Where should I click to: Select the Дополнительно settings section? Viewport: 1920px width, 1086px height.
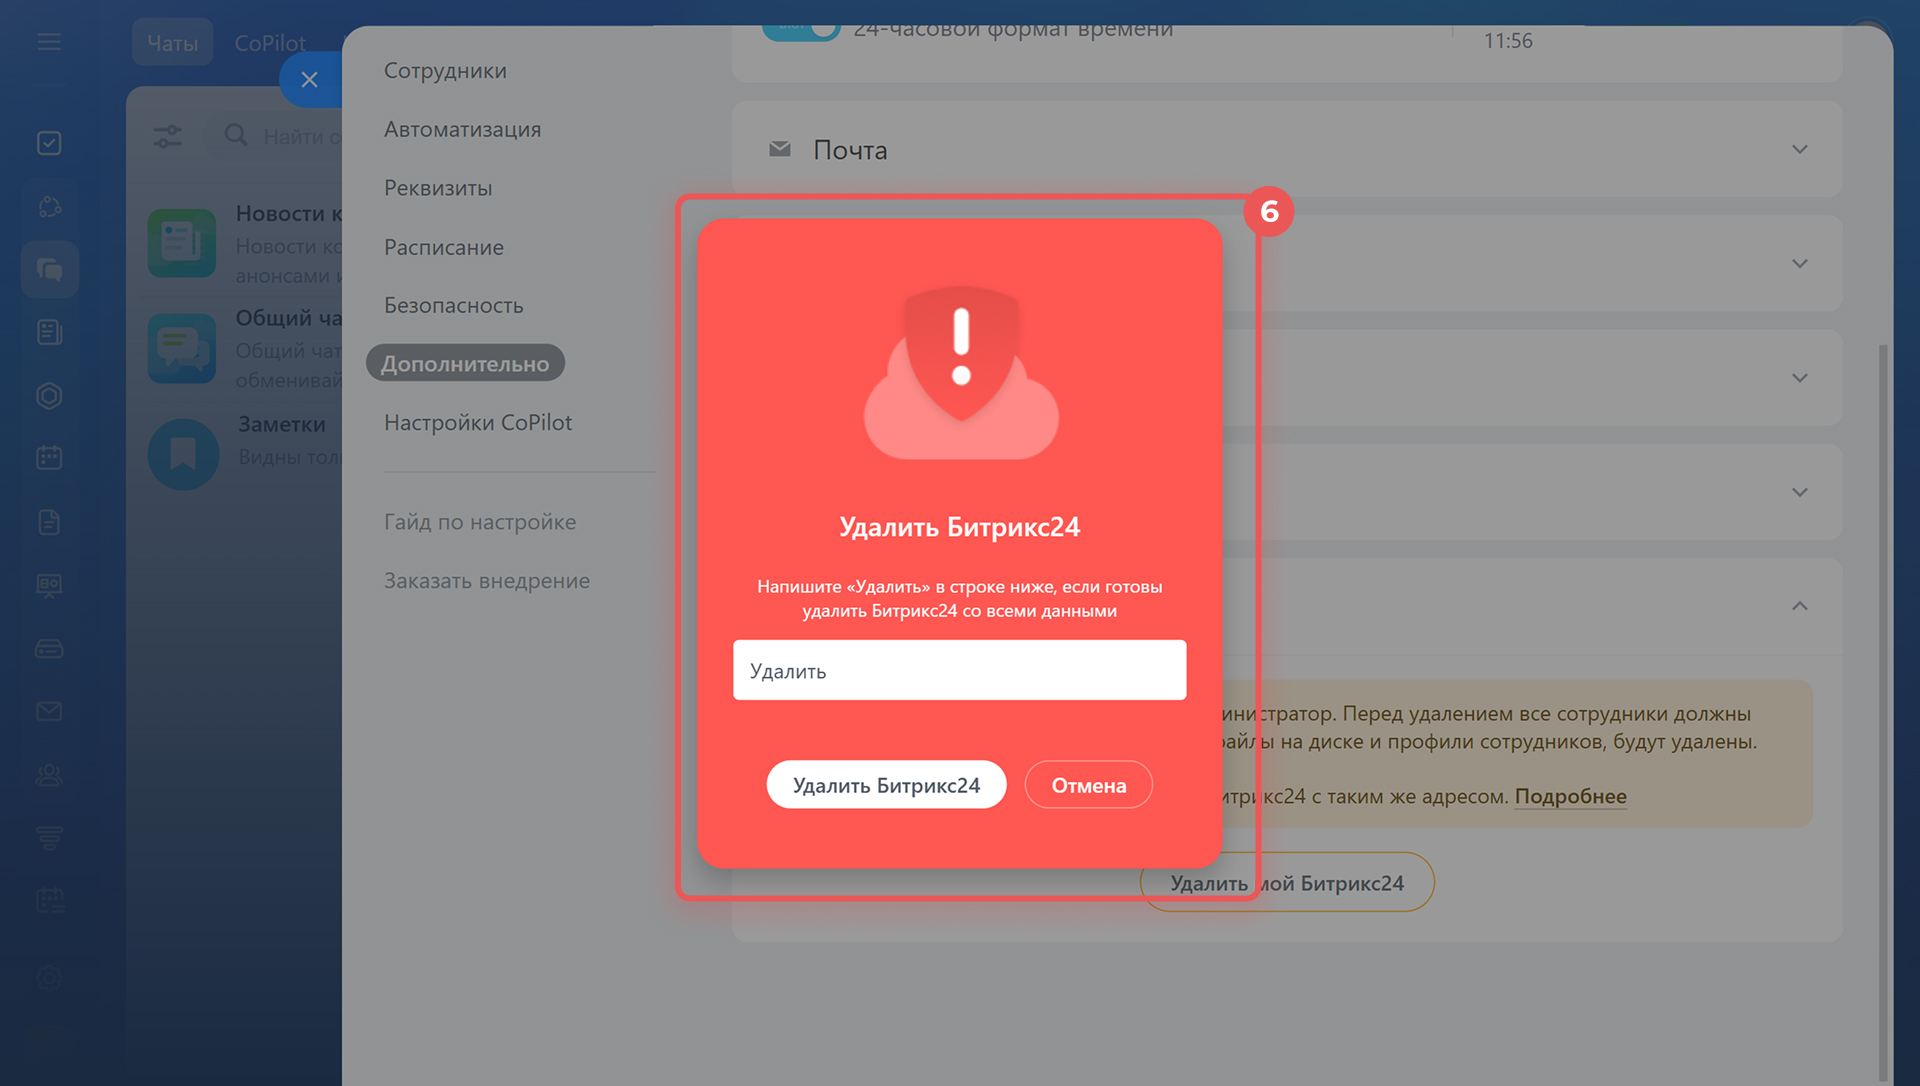(465, 363)
